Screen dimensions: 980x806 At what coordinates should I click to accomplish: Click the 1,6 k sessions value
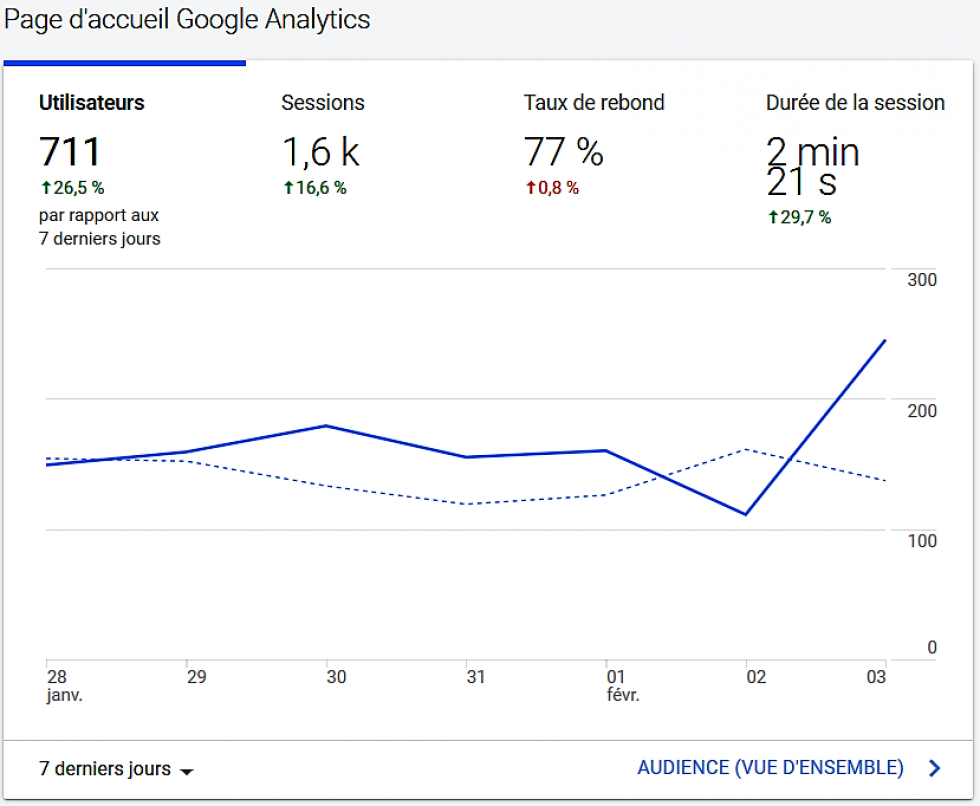point(321,152)
